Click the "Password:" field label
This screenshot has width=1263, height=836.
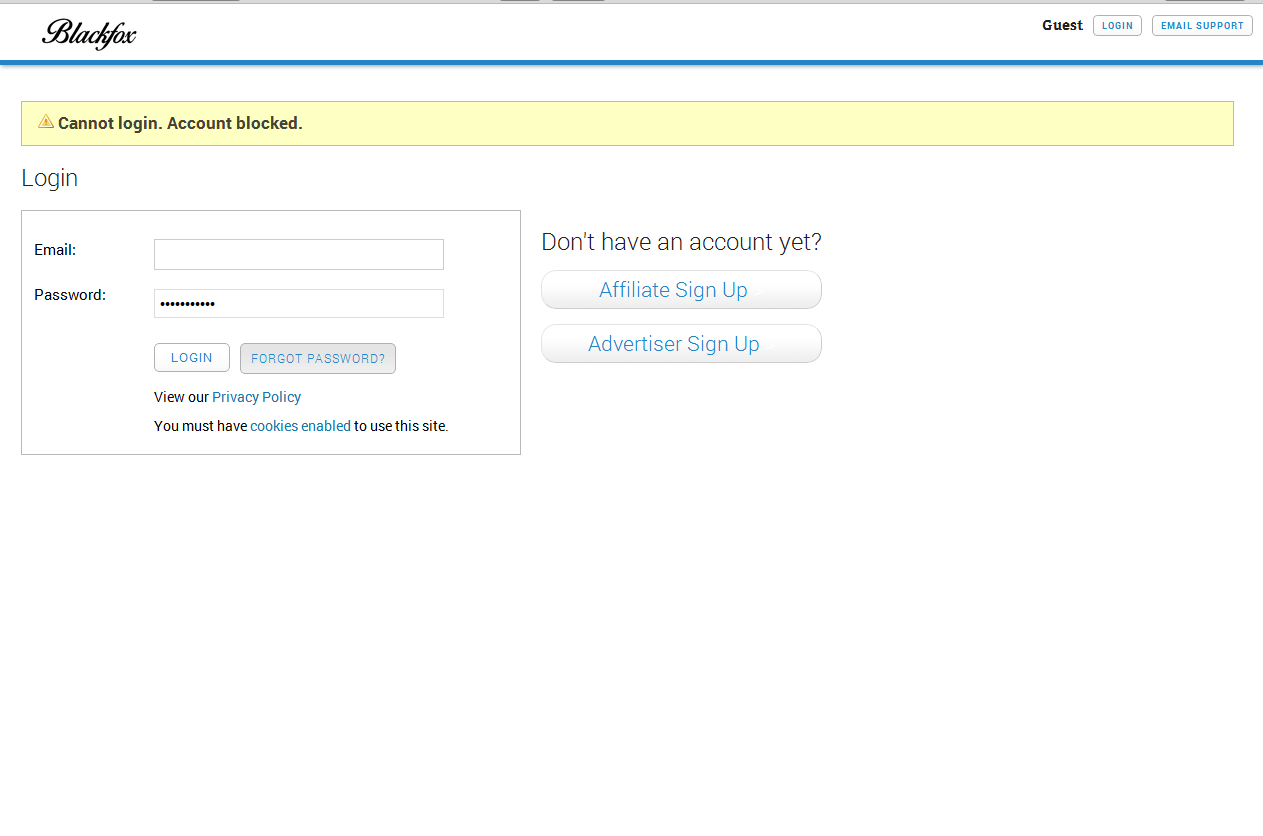click(x=70, y=295)
